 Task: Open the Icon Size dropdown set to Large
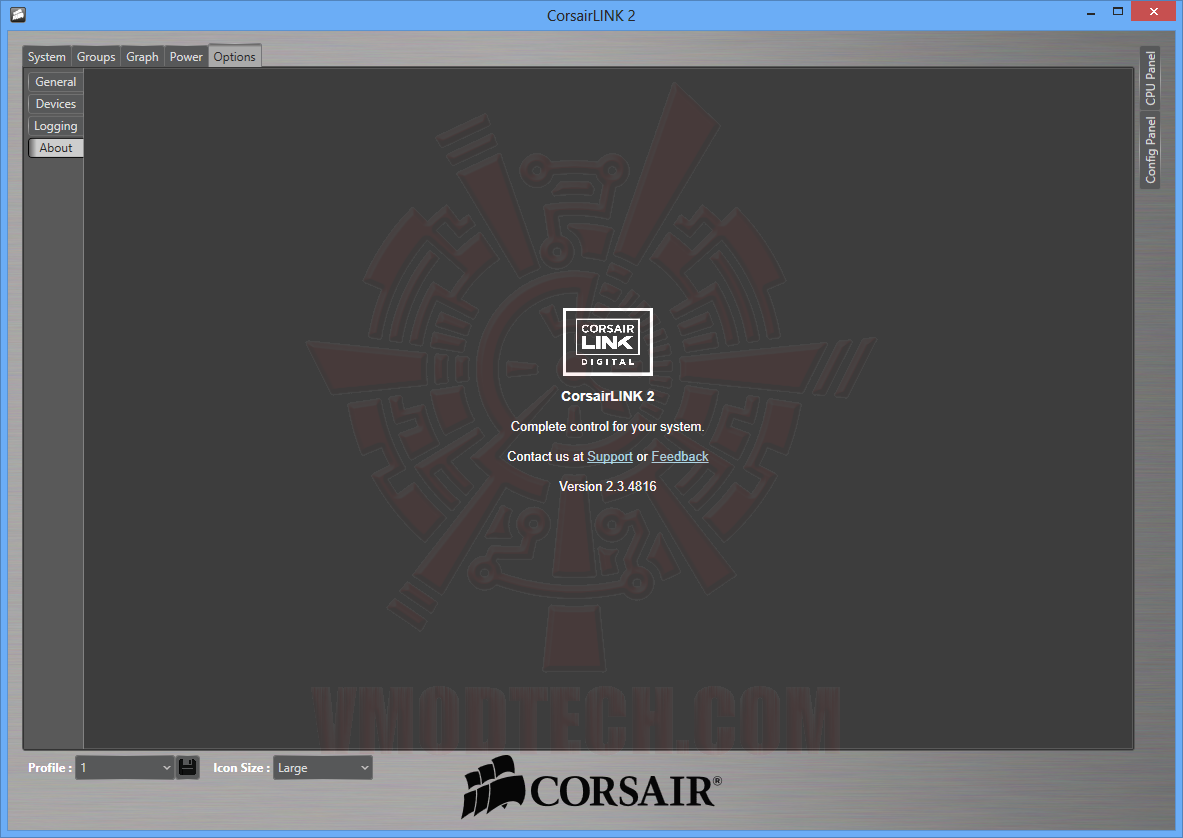tap(323, 768)
